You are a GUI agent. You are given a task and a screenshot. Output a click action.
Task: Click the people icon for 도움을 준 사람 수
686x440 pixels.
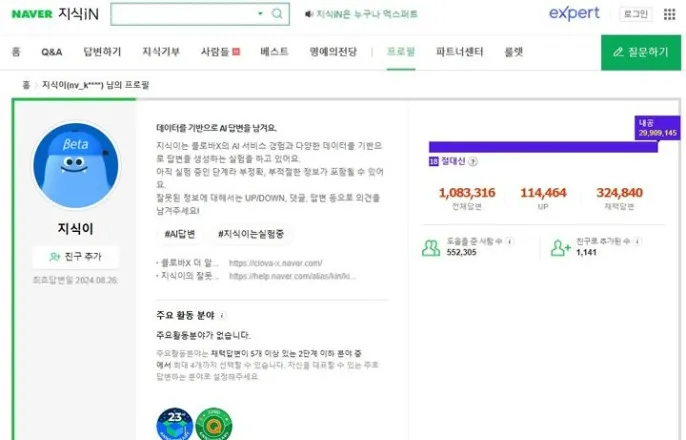click(431, 248)
